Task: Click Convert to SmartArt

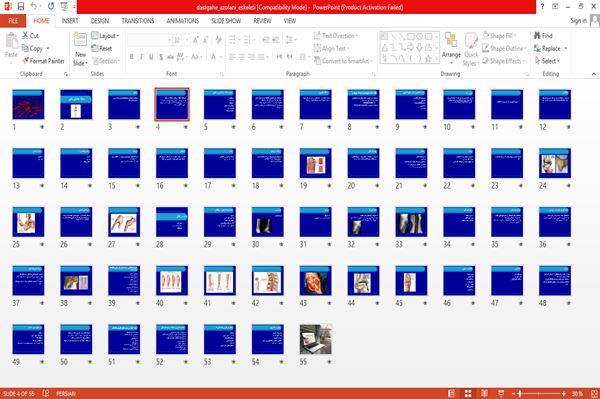Action: click(x=342, y=61)
